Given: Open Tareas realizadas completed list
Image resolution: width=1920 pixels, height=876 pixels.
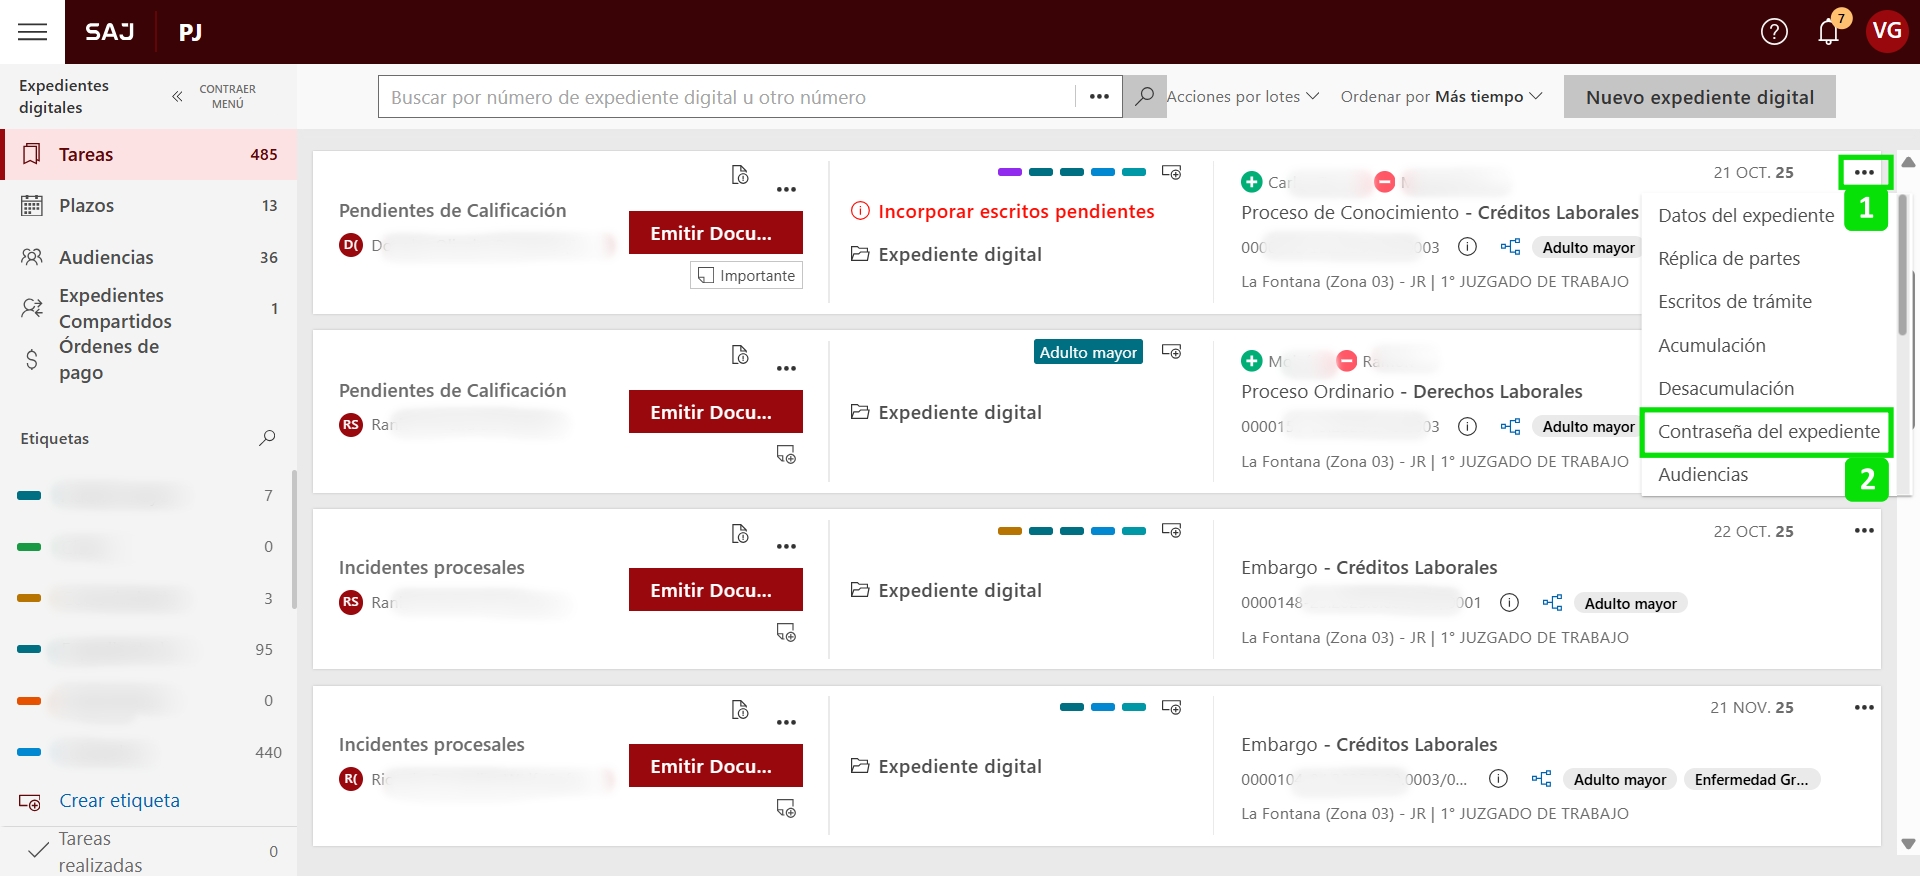Looking at the screenshot, I should coord(100,851).
